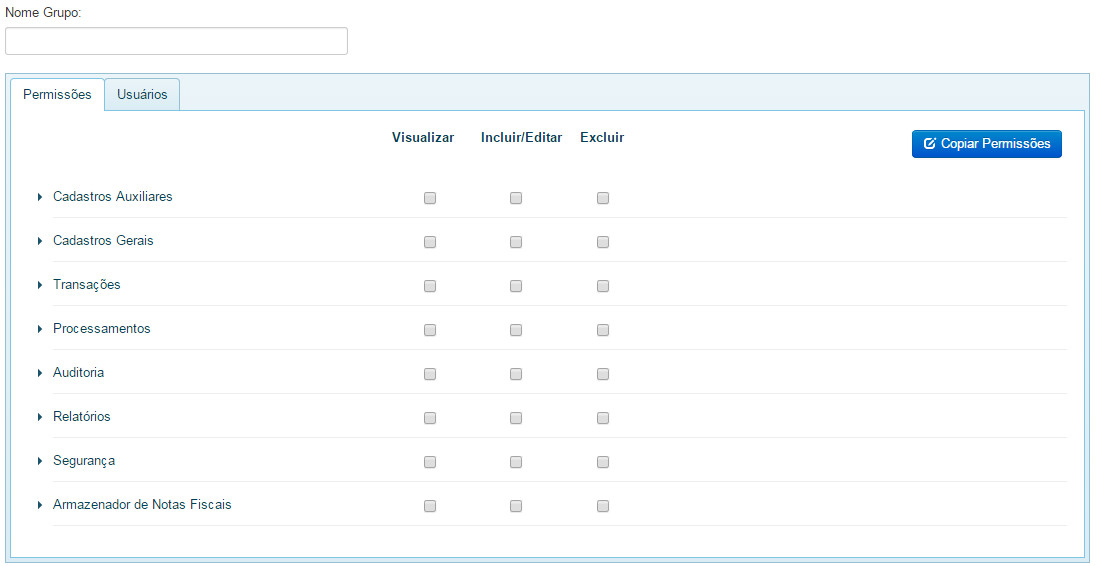Tick Excluir for Segurança

[603, 462]
